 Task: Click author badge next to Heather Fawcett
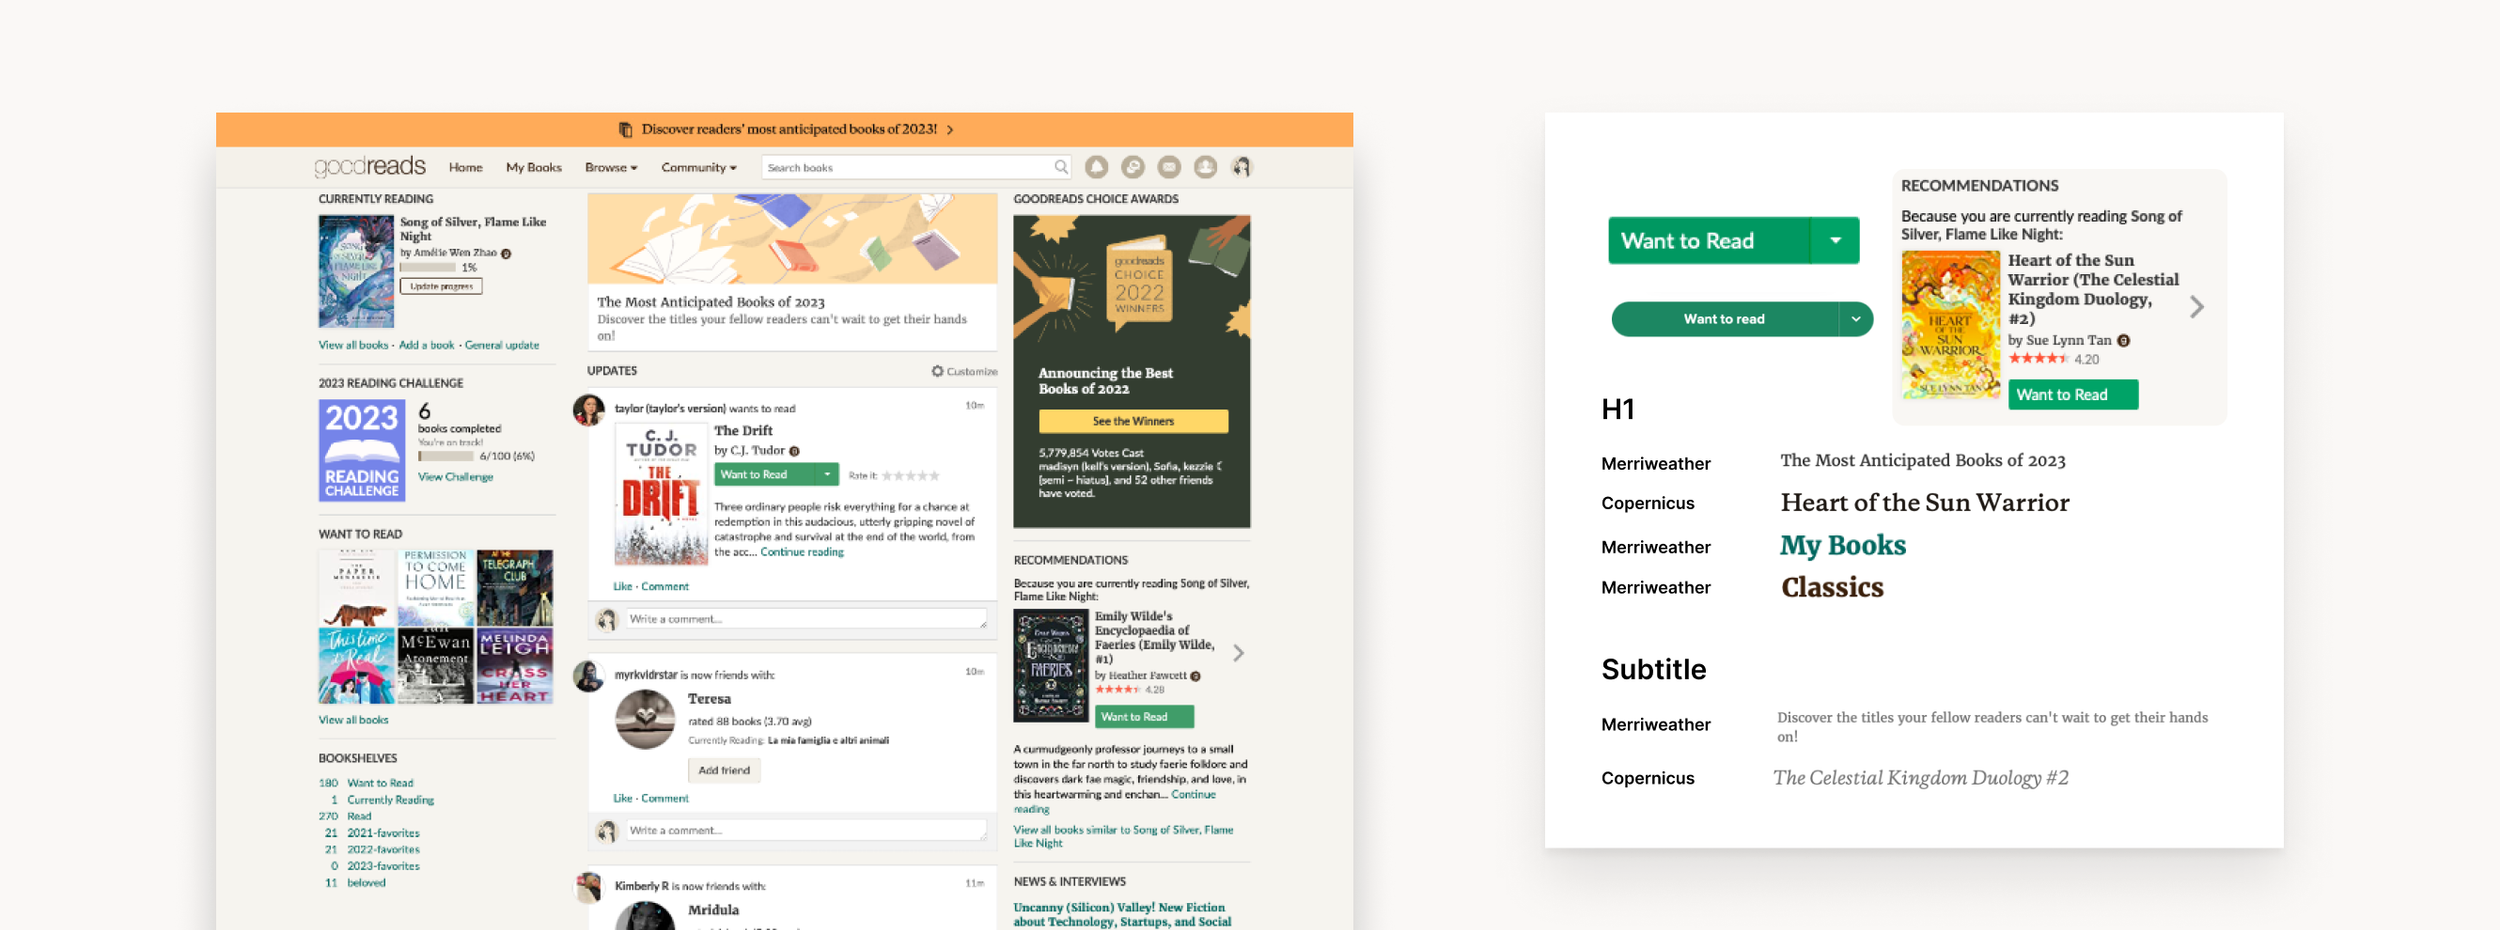click(x=1196, y=676)
